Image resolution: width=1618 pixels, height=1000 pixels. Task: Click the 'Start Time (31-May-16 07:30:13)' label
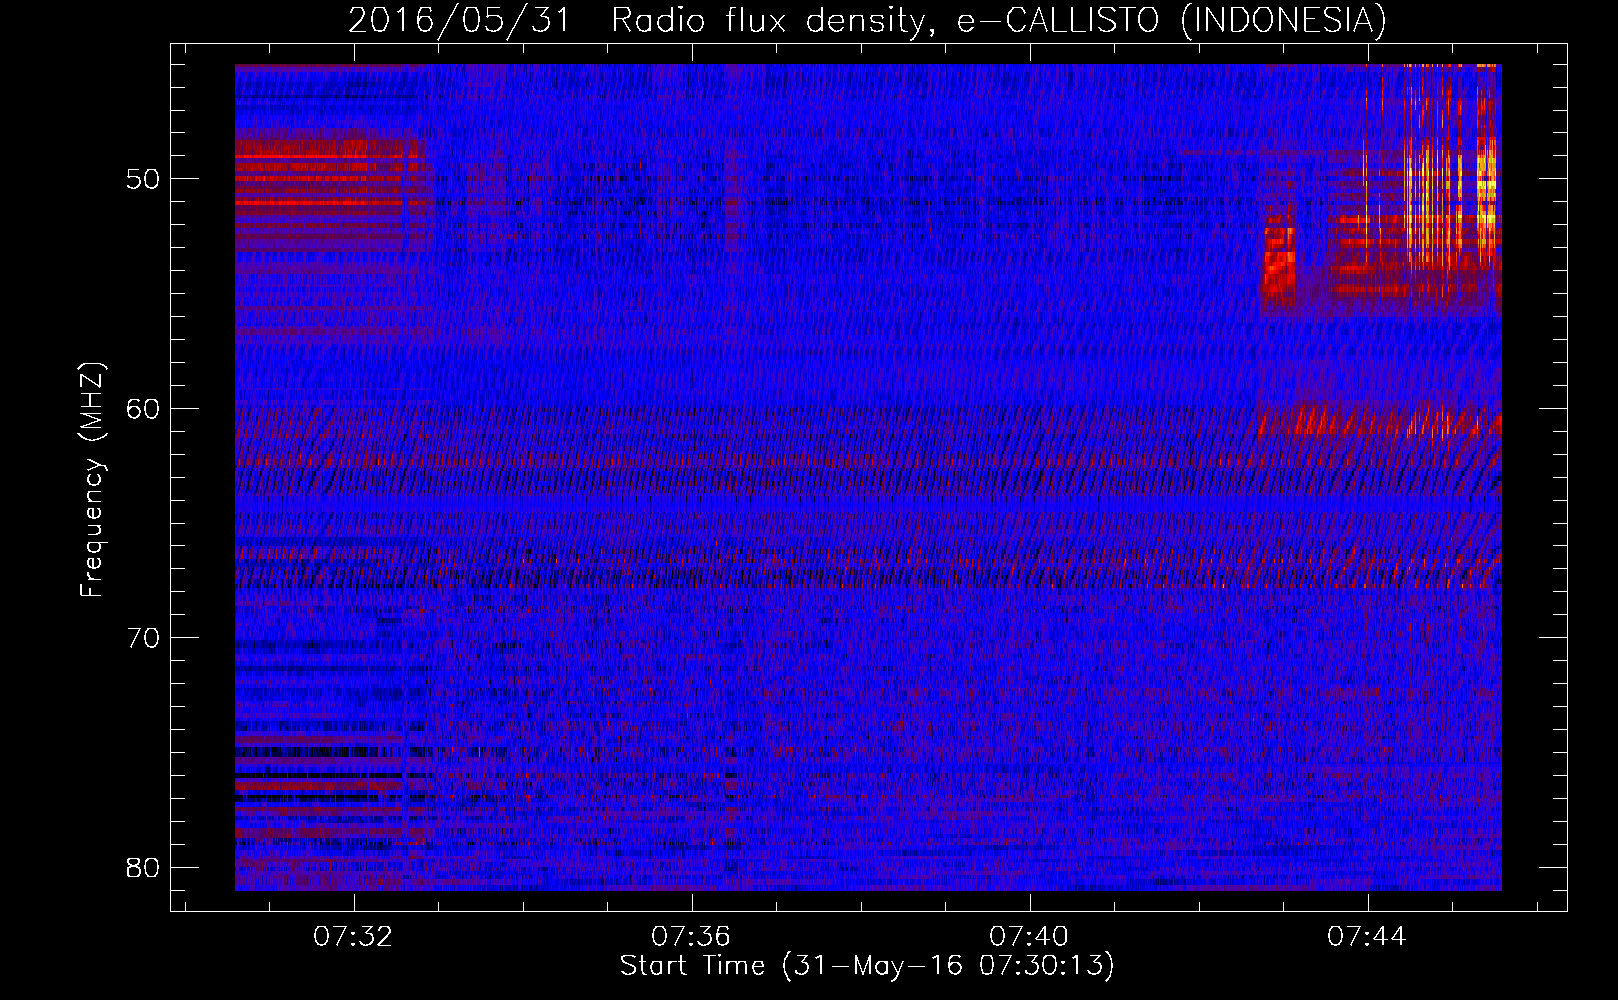pyautogui.click(x=867, y=966)
